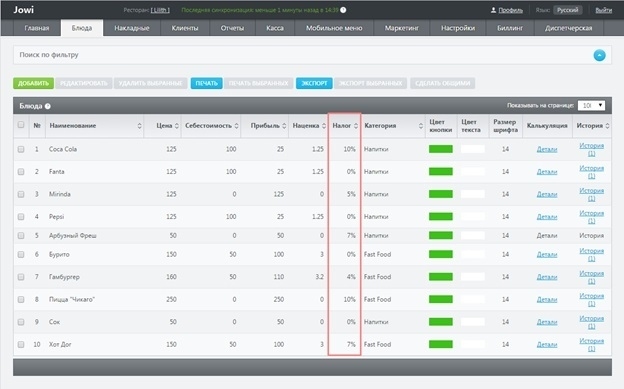Sort by Налог column sort arrows
624x389 pixels.
[x=356, y=126]
